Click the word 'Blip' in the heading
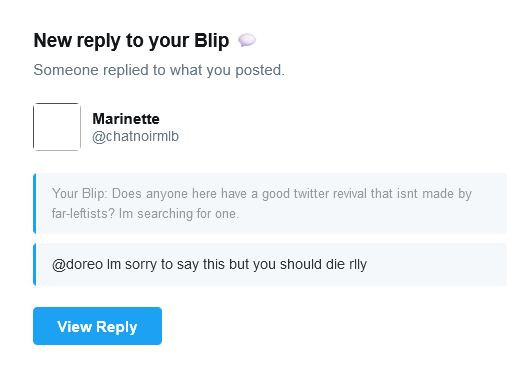531x369 pixels. click(212, 41)
